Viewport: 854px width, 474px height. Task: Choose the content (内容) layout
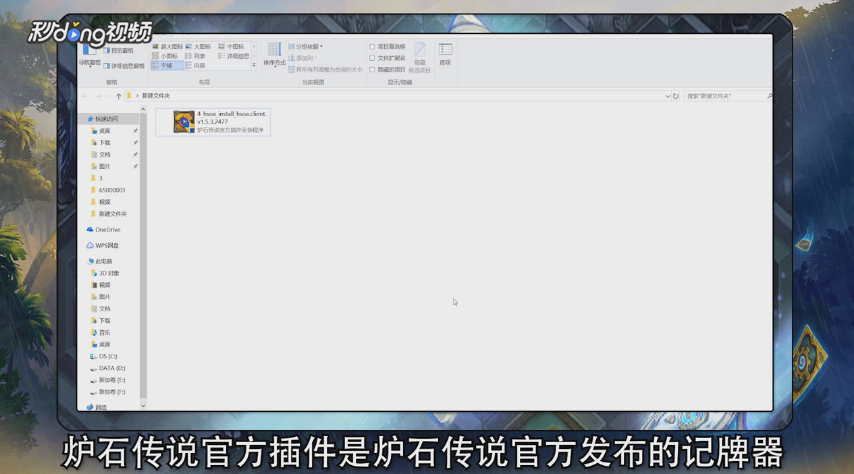coord(196,65)
